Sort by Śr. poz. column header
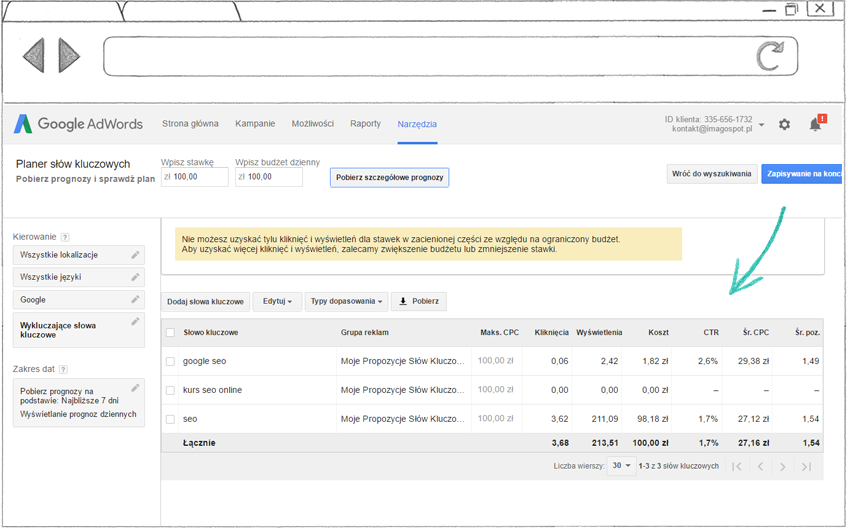848x529 pixels. 807,333
